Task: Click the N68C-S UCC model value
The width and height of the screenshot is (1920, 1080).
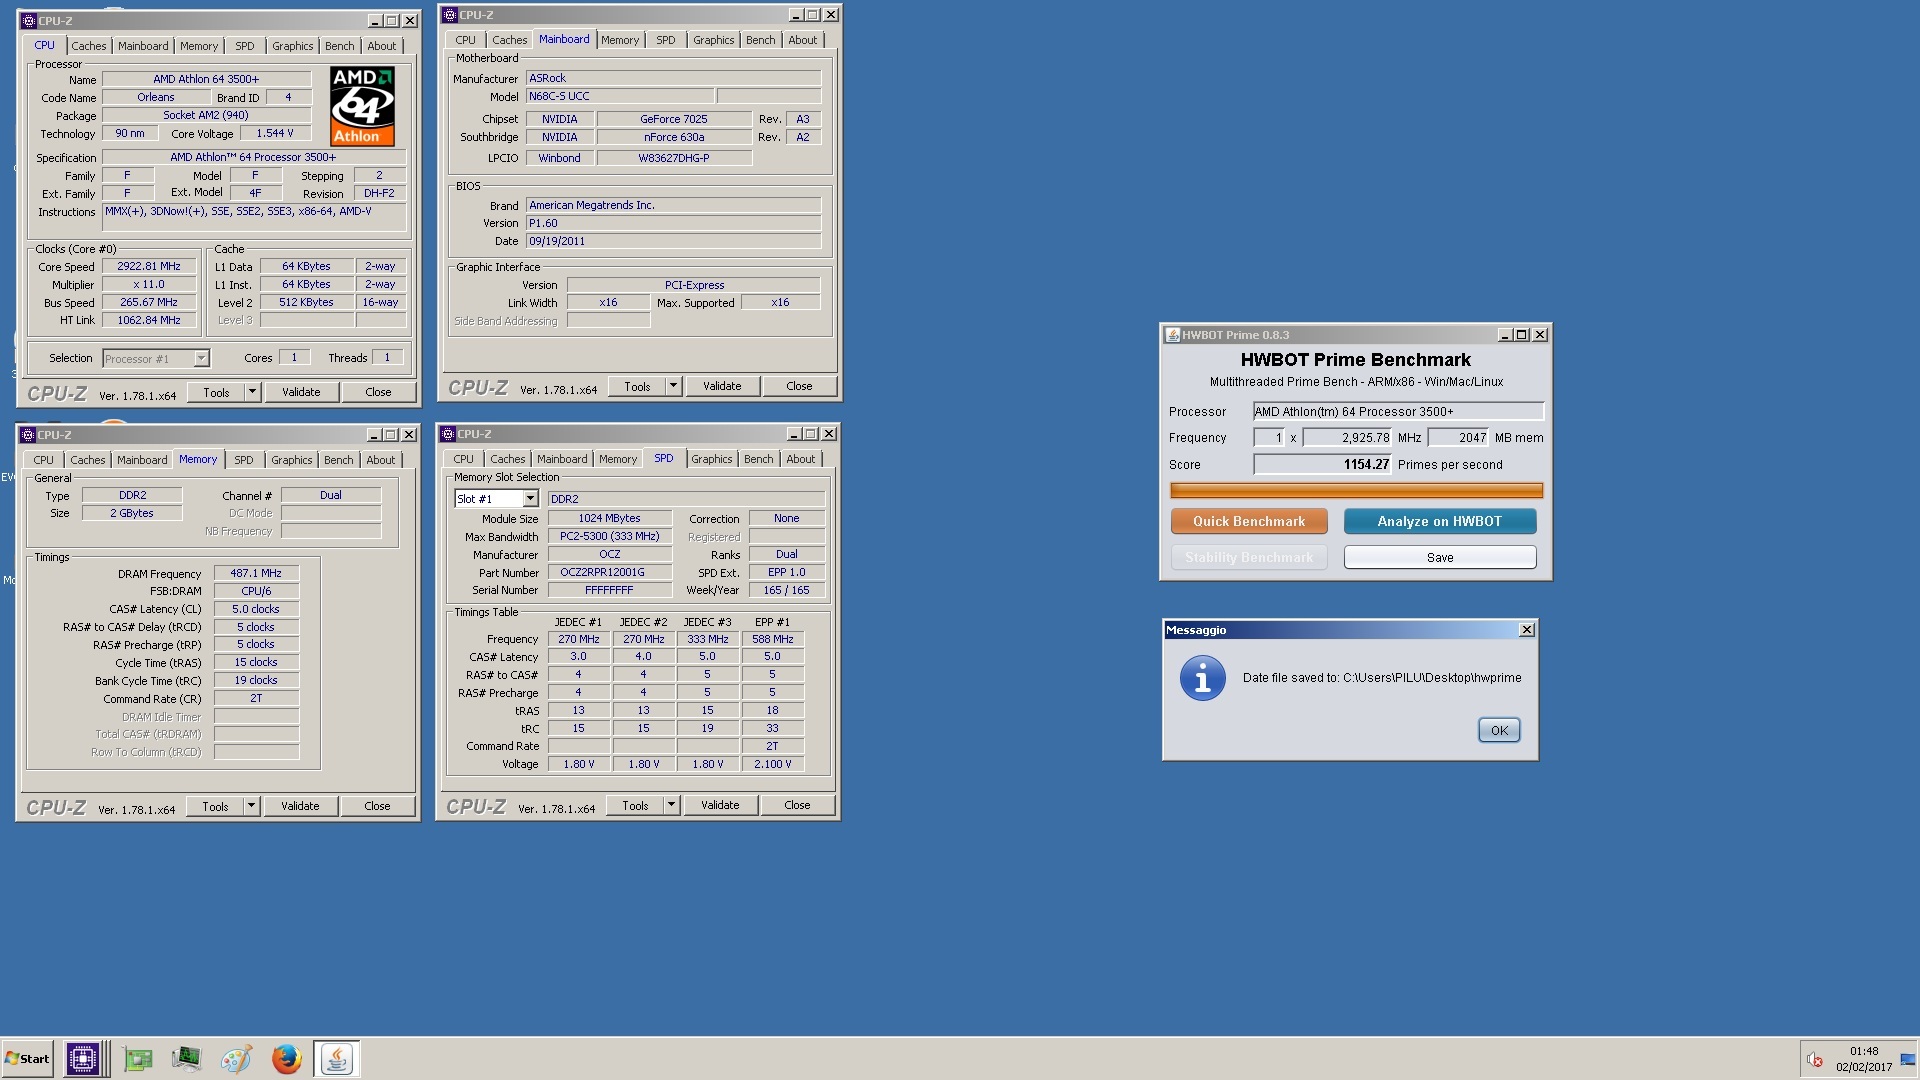Action: 620,96
